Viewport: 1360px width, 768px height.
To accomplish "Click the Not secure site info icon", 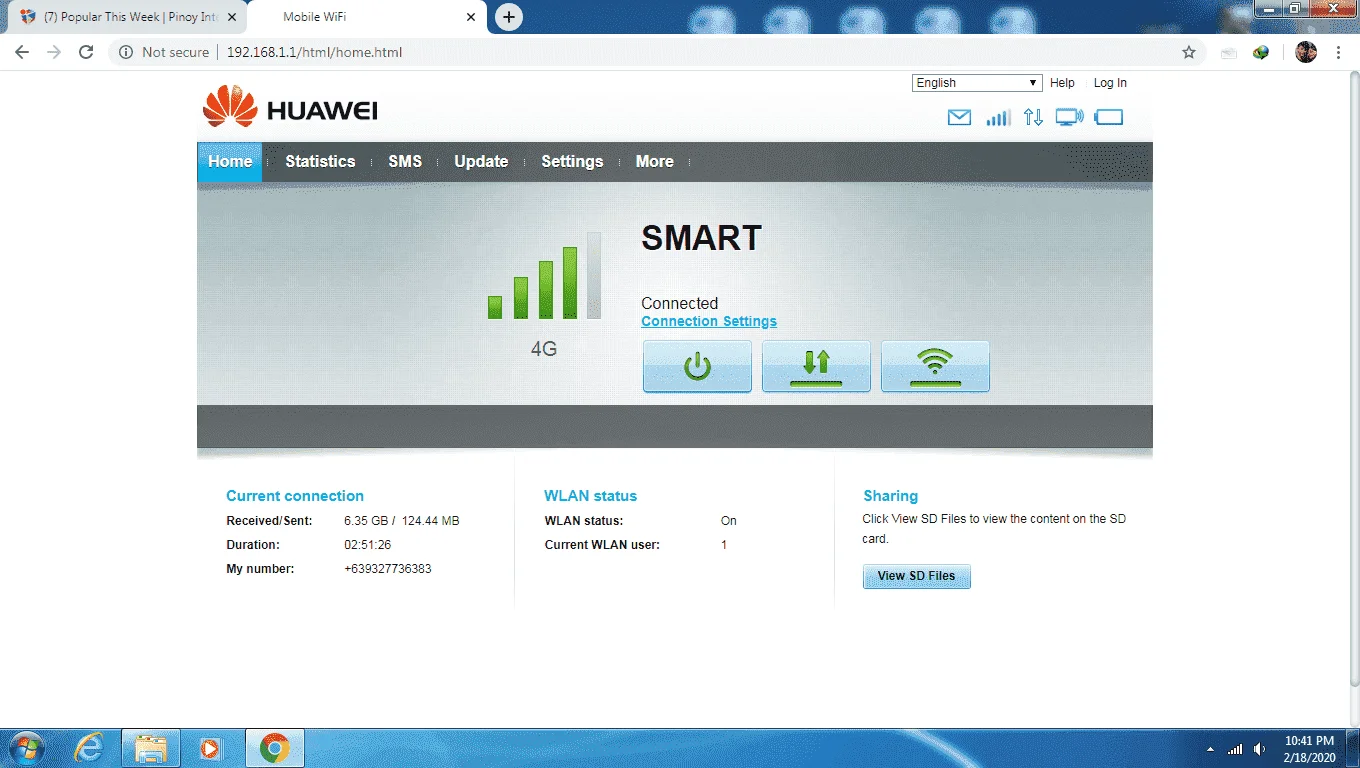I will click(126, 52).
